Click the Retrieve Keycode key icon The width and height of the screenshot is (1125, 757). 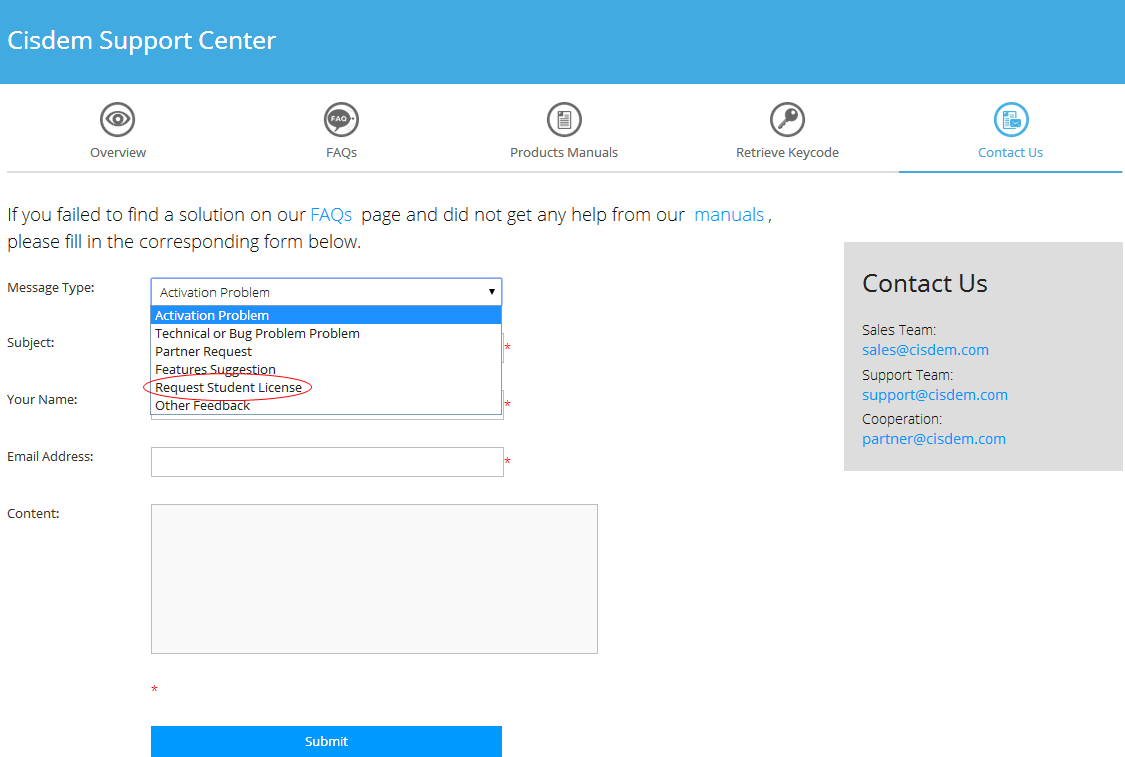tap(787, 119)
